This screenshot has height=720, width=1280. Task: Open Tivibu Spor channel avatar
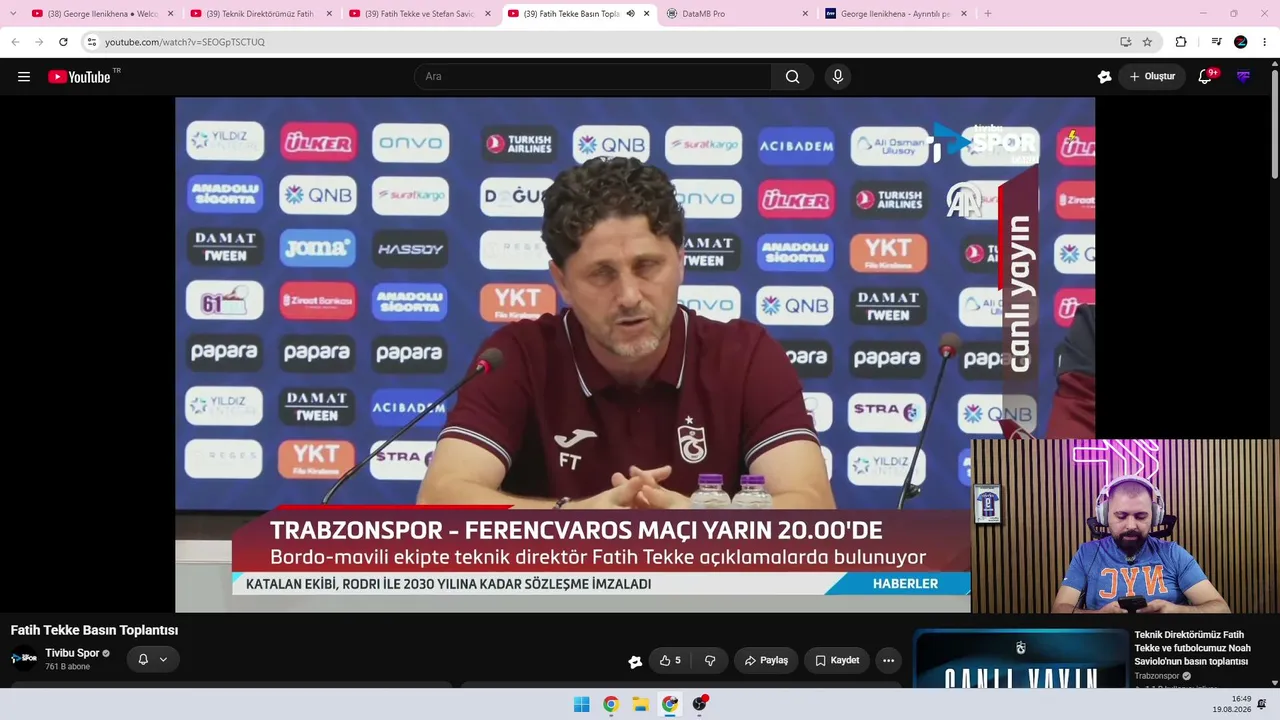coord(24,658)
